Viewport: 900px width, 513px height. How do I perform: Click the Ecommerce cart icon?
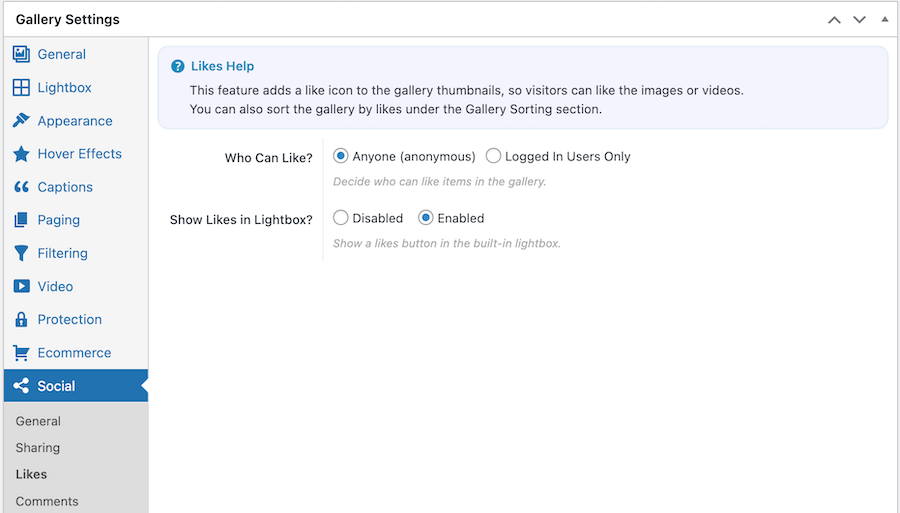21,352
